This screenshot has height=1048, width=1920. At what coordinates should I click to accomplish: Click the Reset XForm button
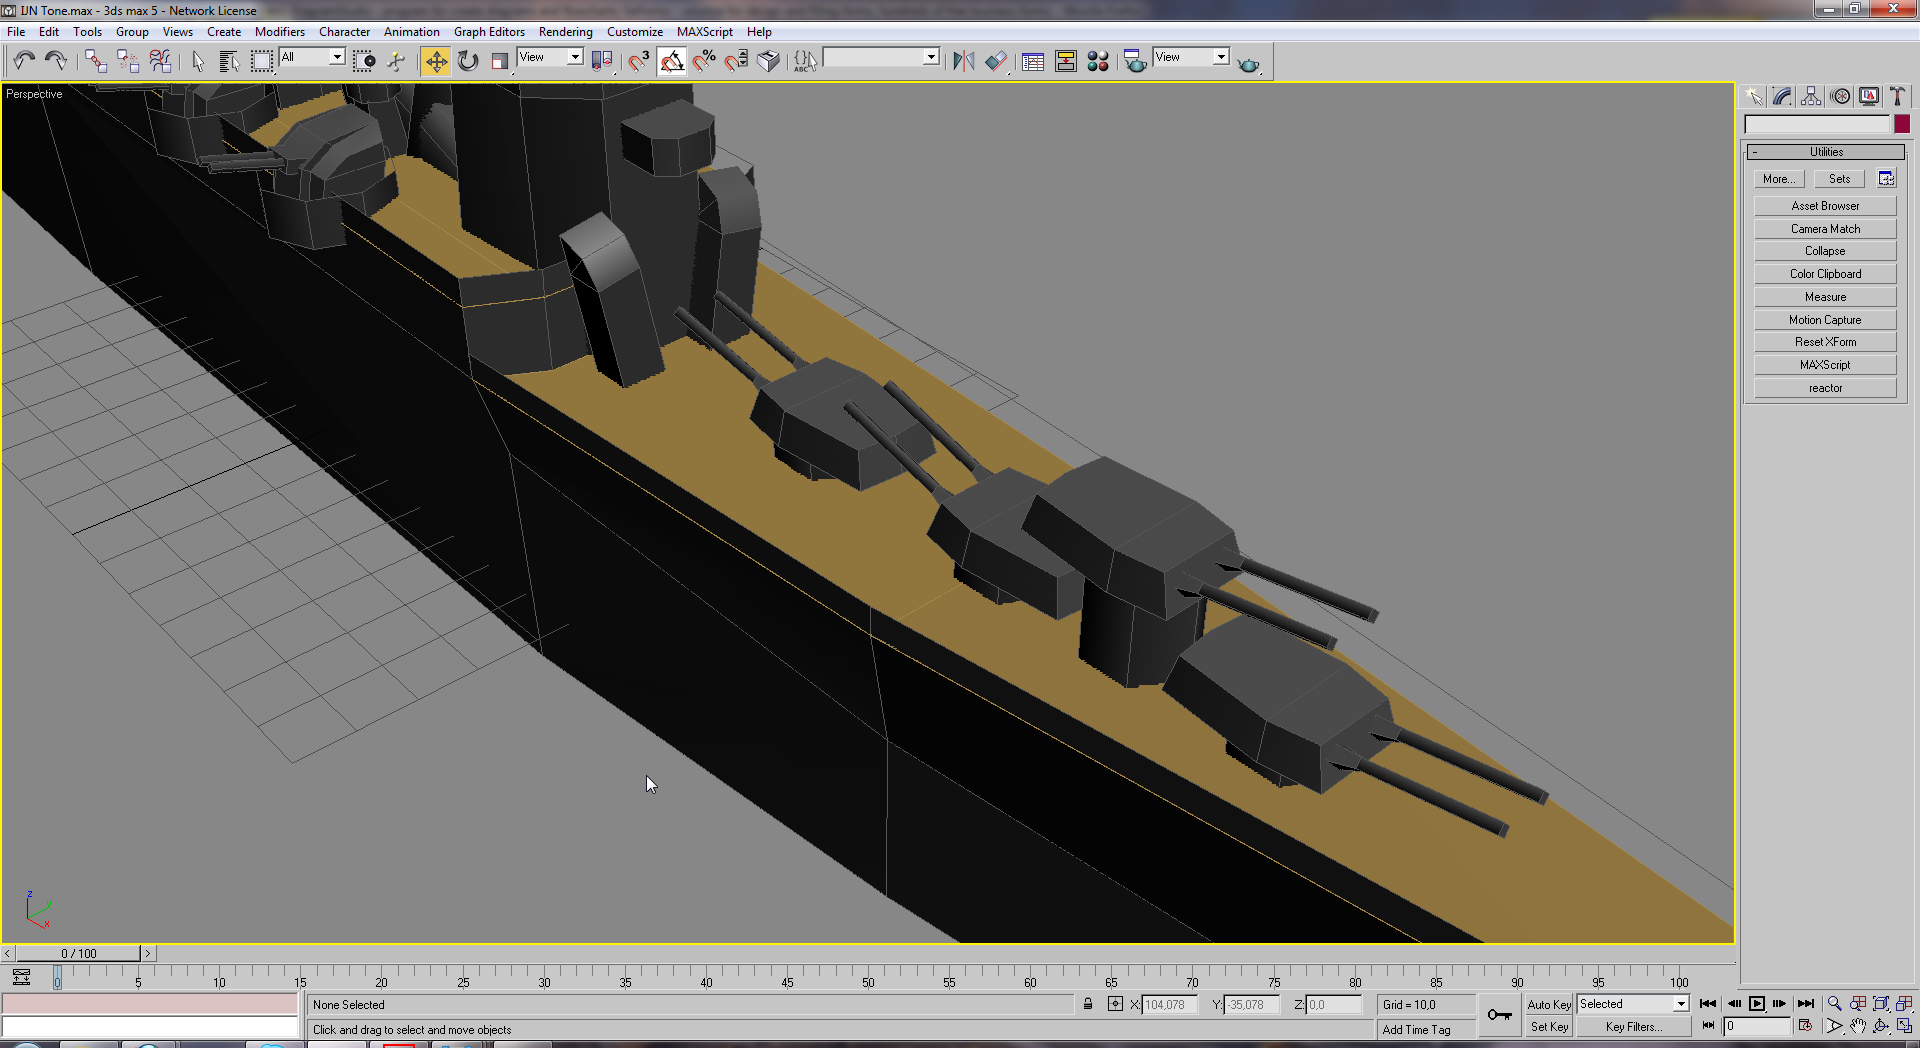click(1825, 342)
